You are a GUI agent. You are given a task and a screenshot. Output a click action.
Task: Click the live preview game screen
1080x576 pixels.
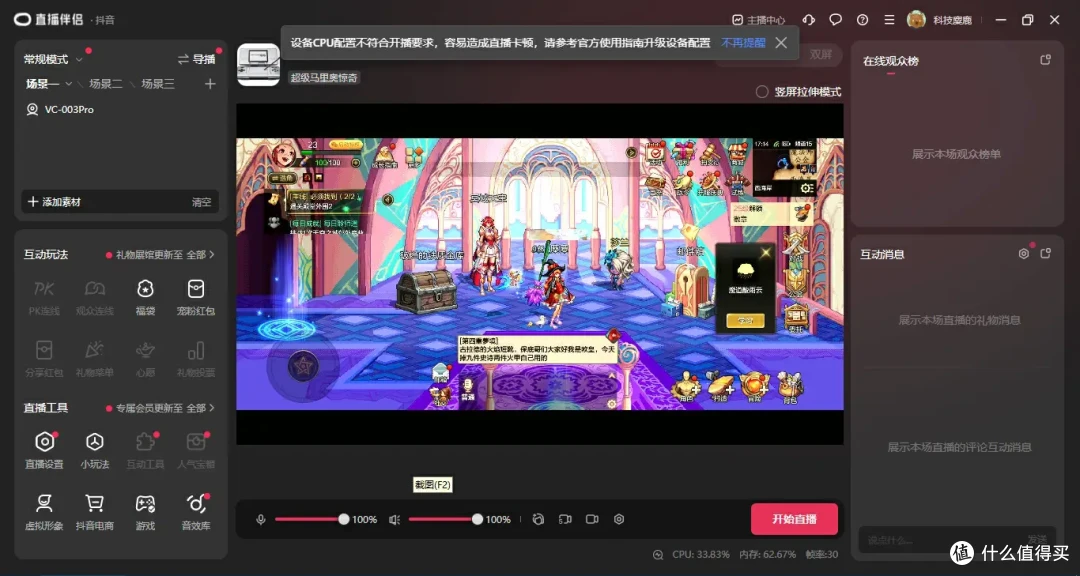(x=539, y=274)
